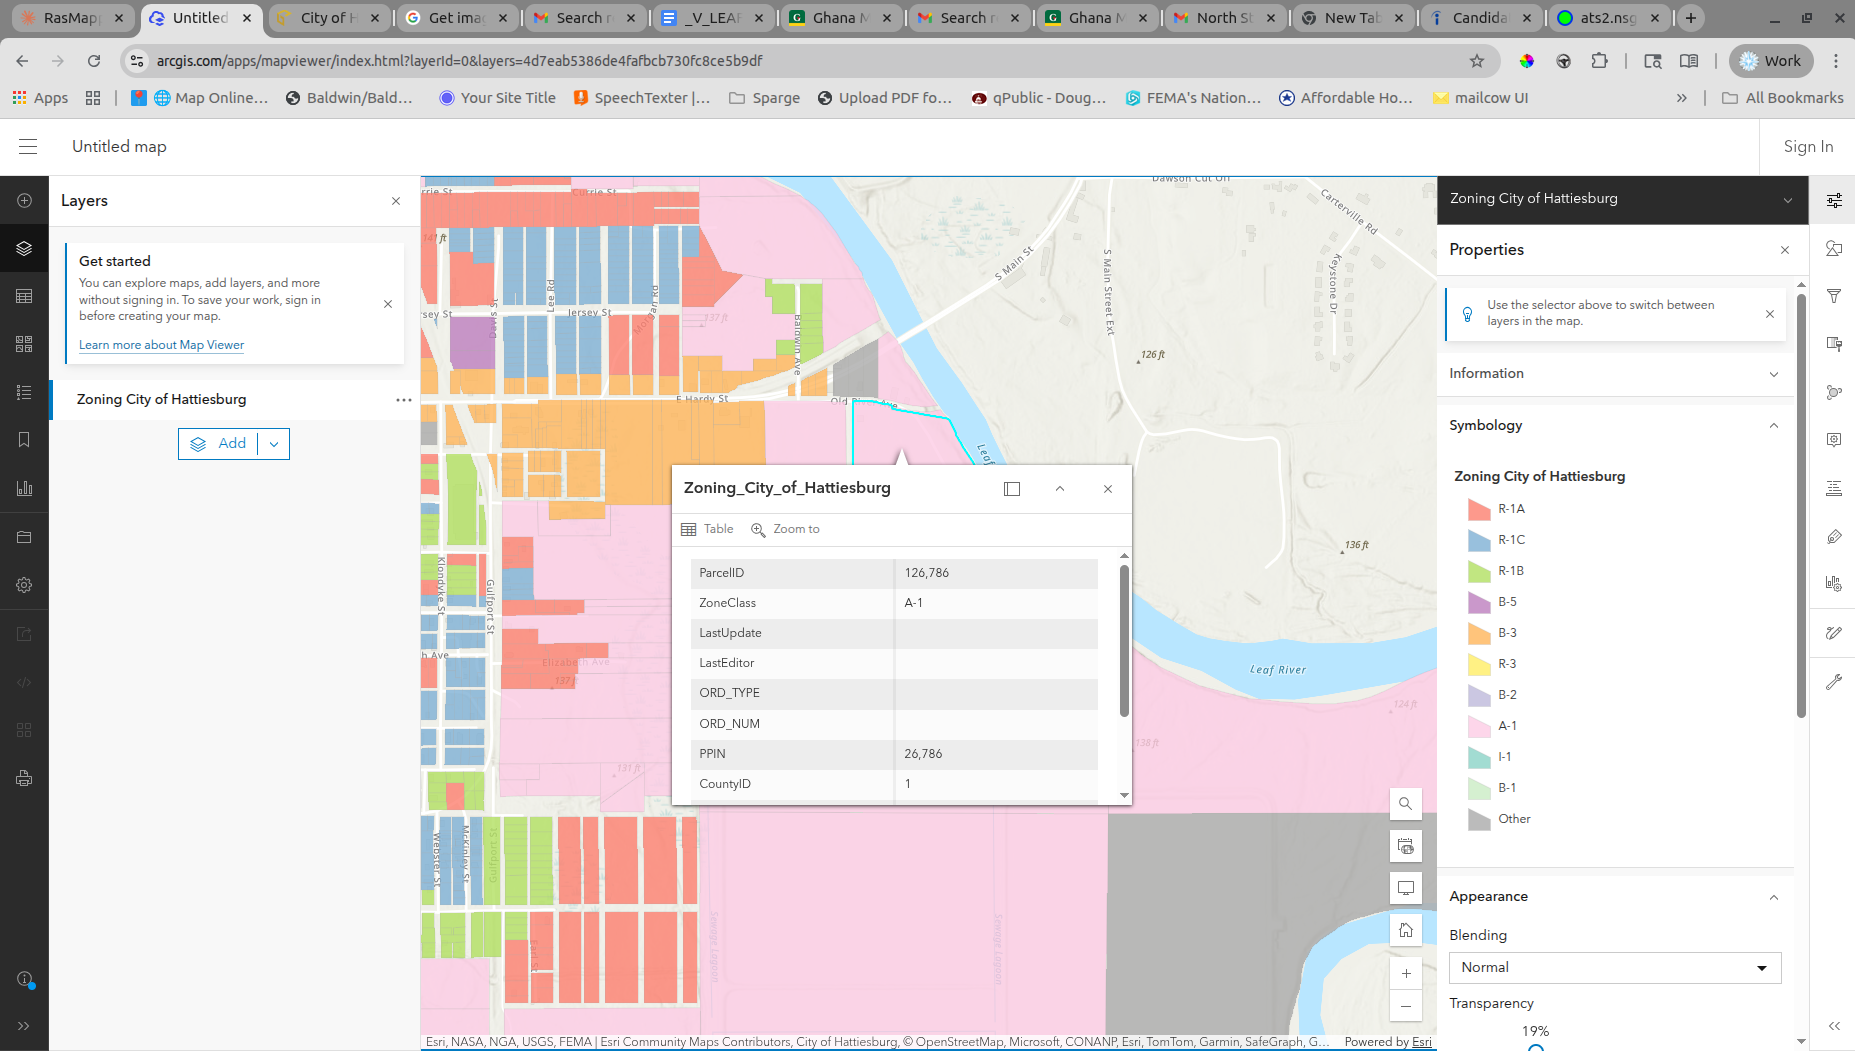Open the layer Filter tool
This screenshot has height=1051, width=1855.
coord(1833,296)
